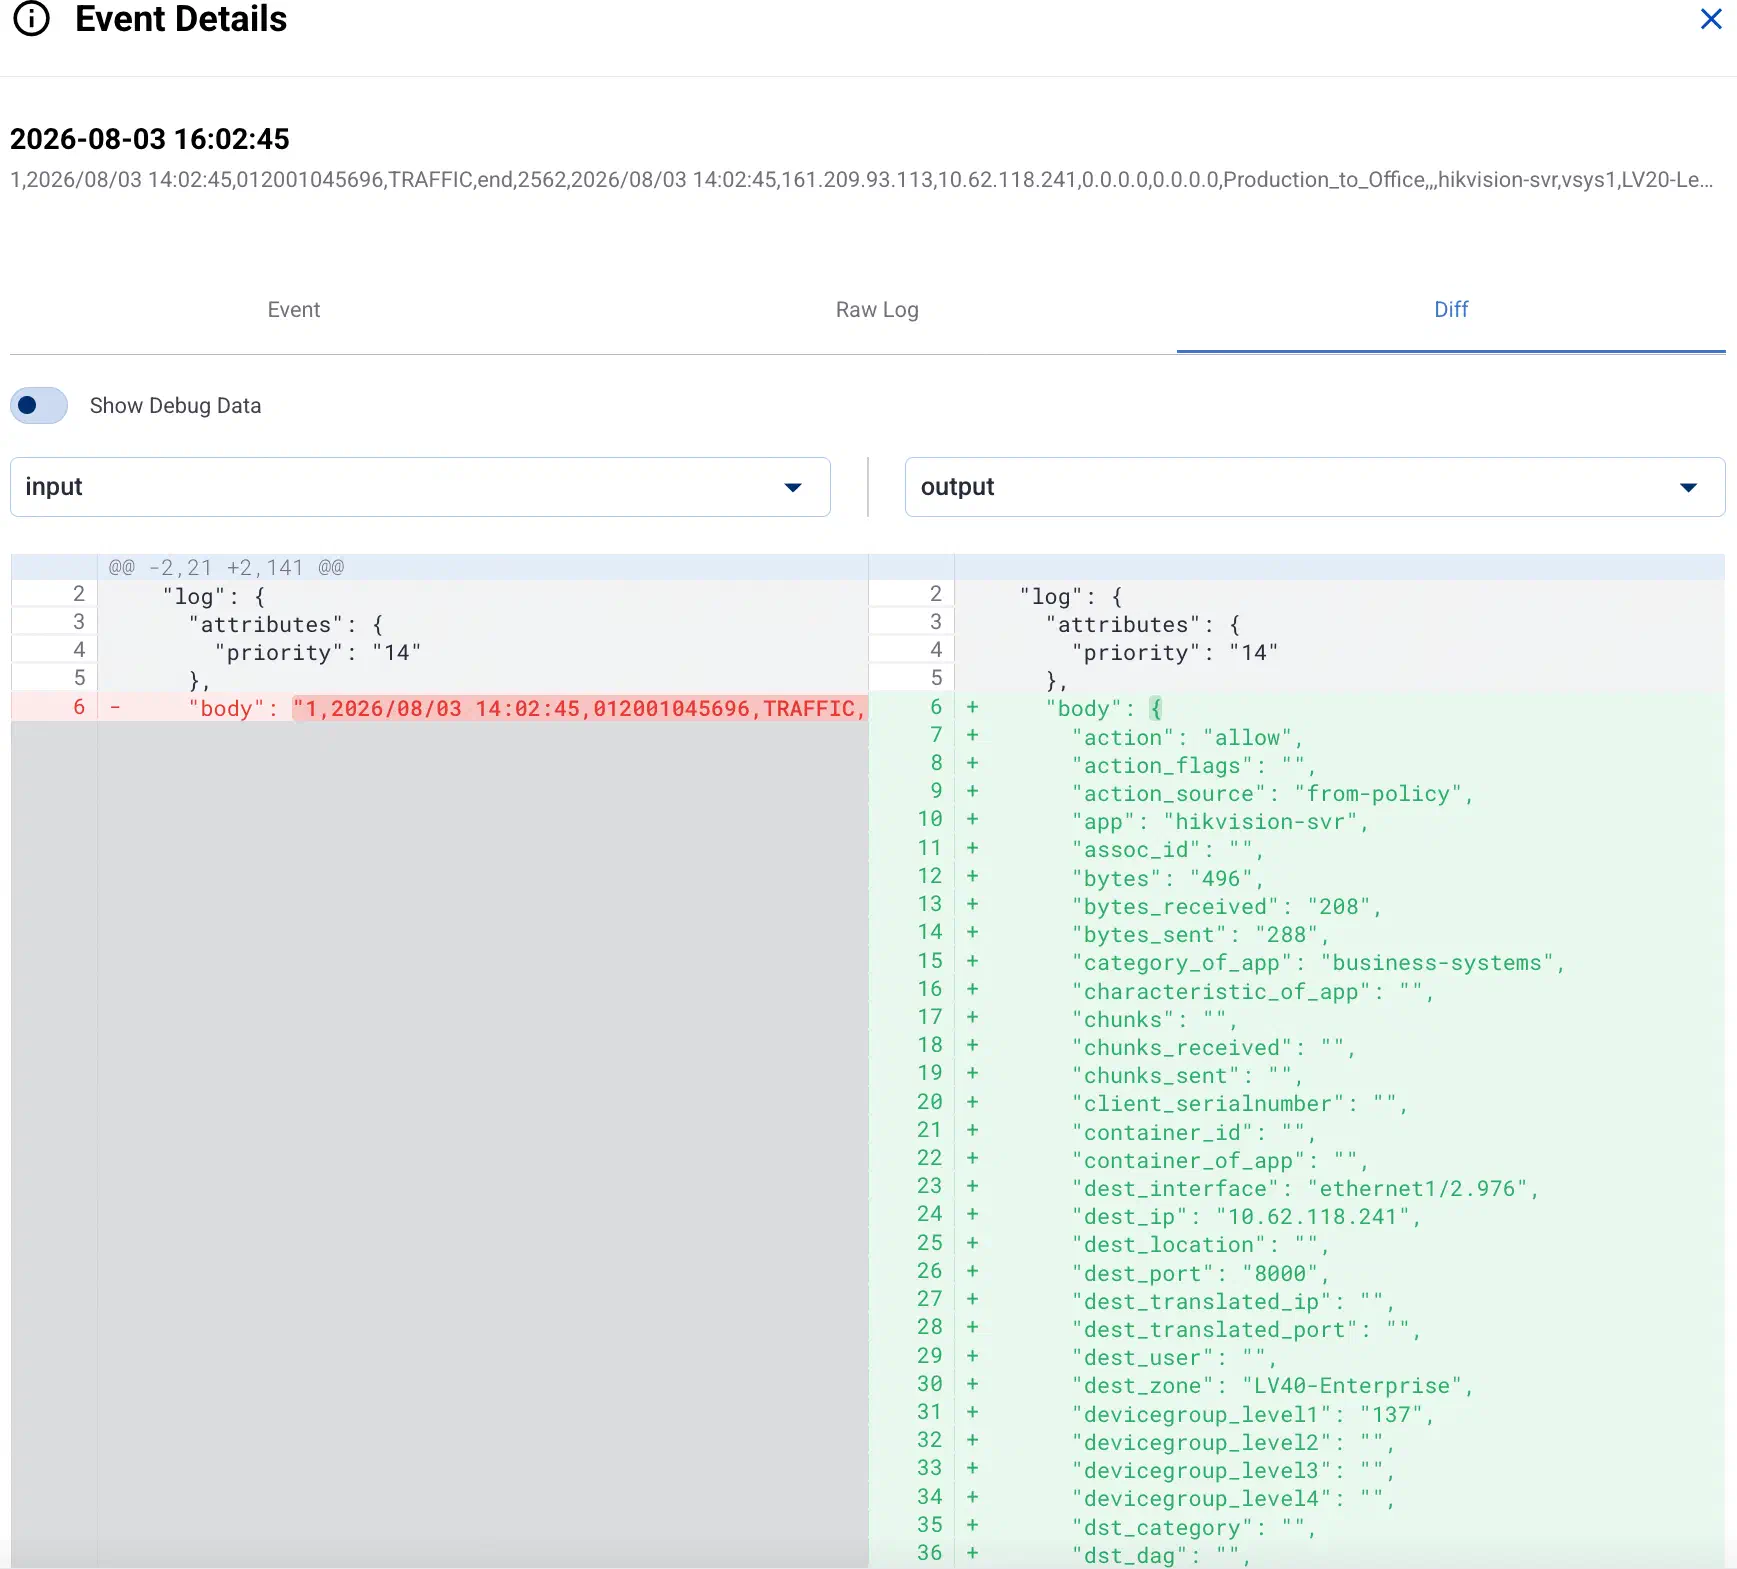Toggle the Show Debug Data switch

coord(39,405)
